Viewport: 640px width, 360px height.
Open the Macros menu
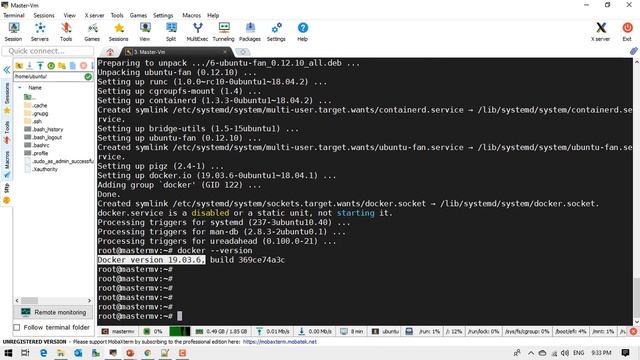(x=191, y=15)
